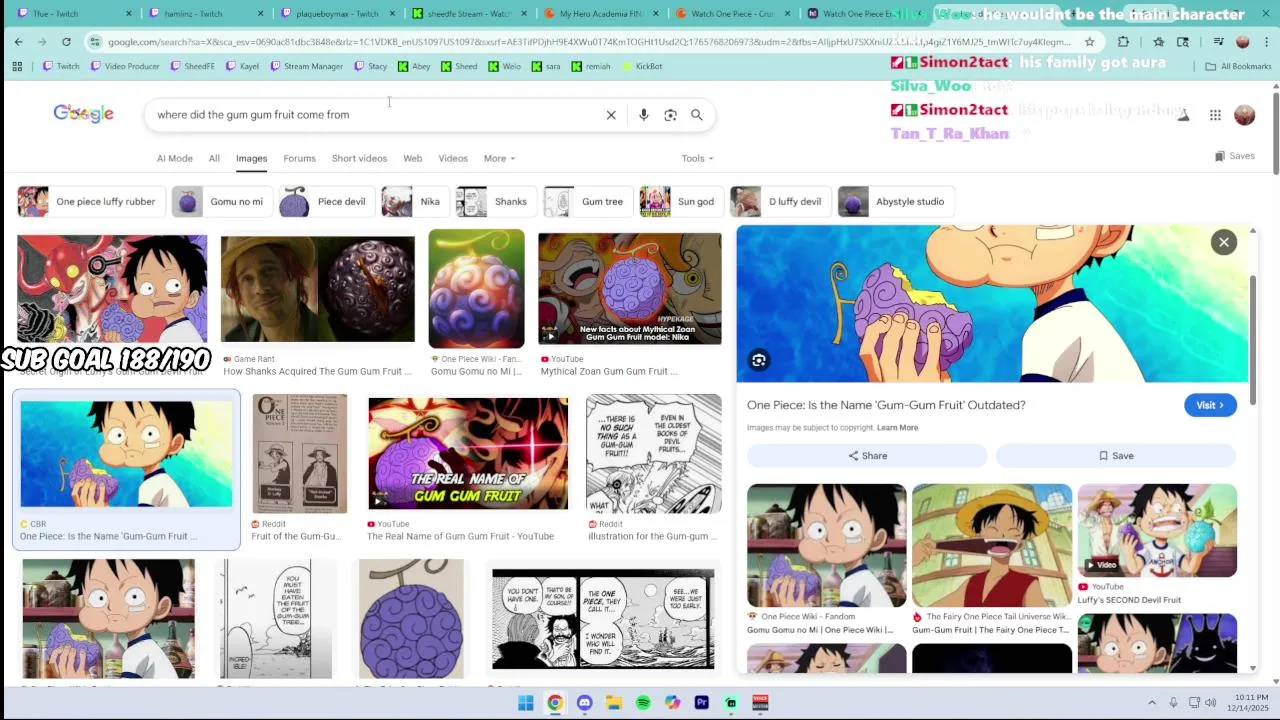Open the Gomu Gomu no Mi wiki image result
This screenshot has height=720, width=1280.
[x=476, y=289]
